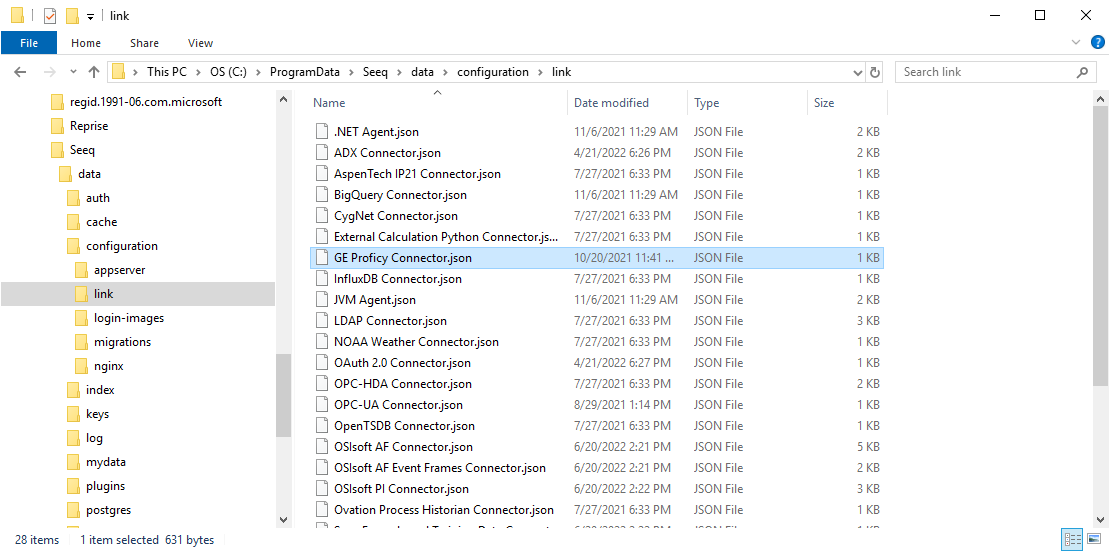Open Customize Quick Access Toolbar dropdown
This screenshot has width=1110, height=552.
coord(91,16)
